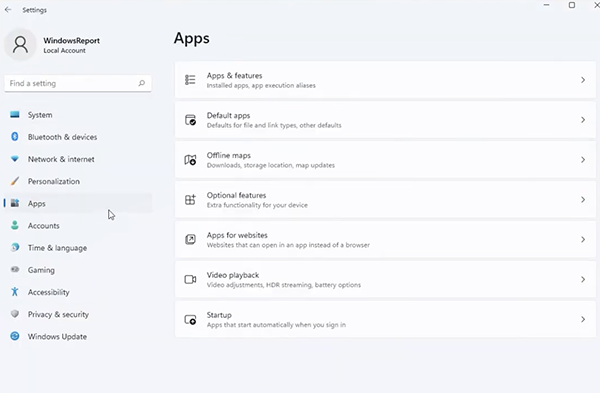Click the 'Local Account' text
The height and width of the screenshot is (393, 600).
click(x=64, y=51)
